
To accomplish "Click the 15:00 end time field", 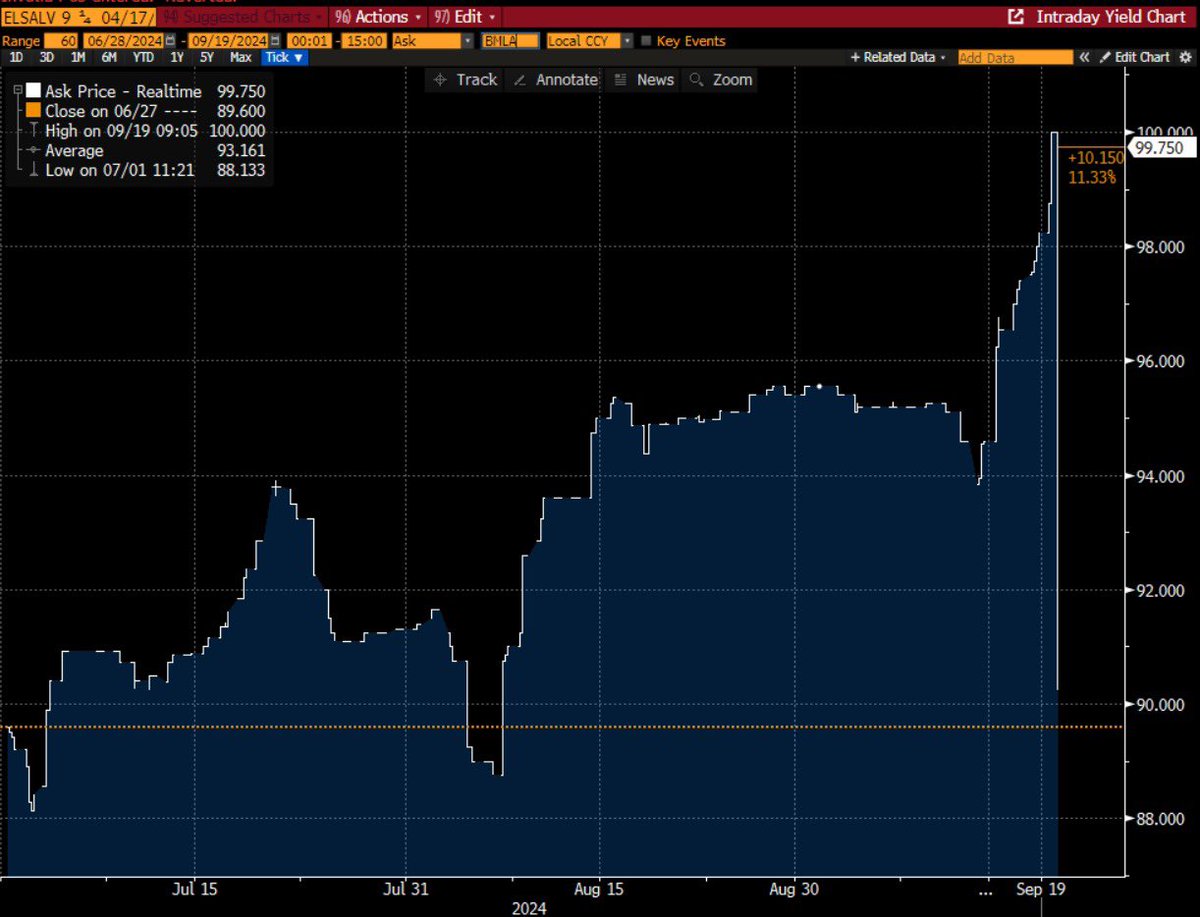I will [364, 41].
